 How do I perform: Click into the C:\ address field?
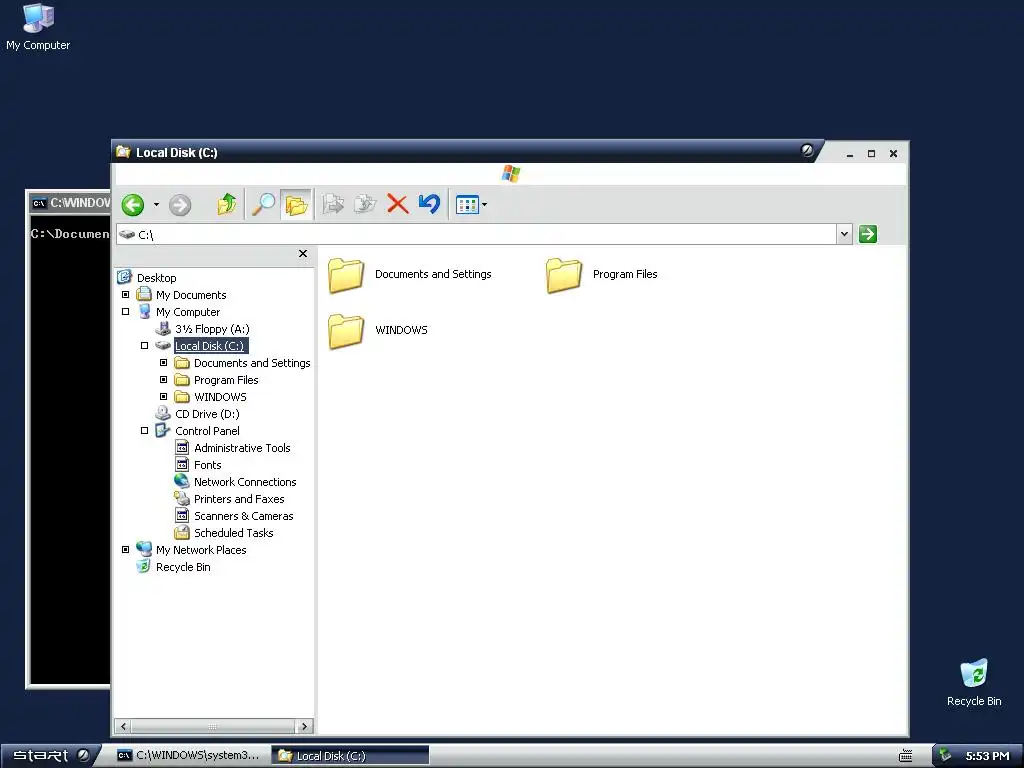tap(477, 234)
